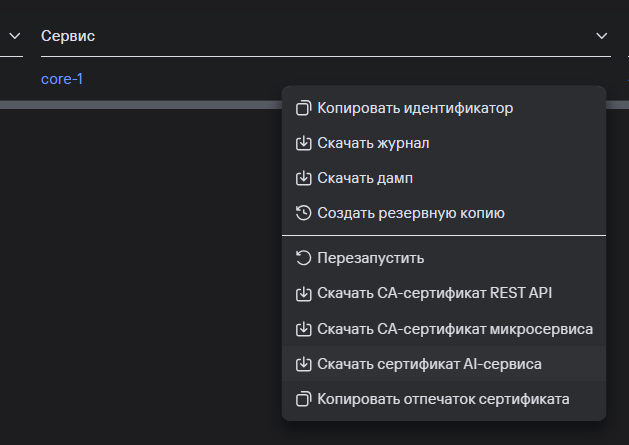Select Перезапустить in the context menu
This screenshot has width=629, height=445.
[444, 258]
